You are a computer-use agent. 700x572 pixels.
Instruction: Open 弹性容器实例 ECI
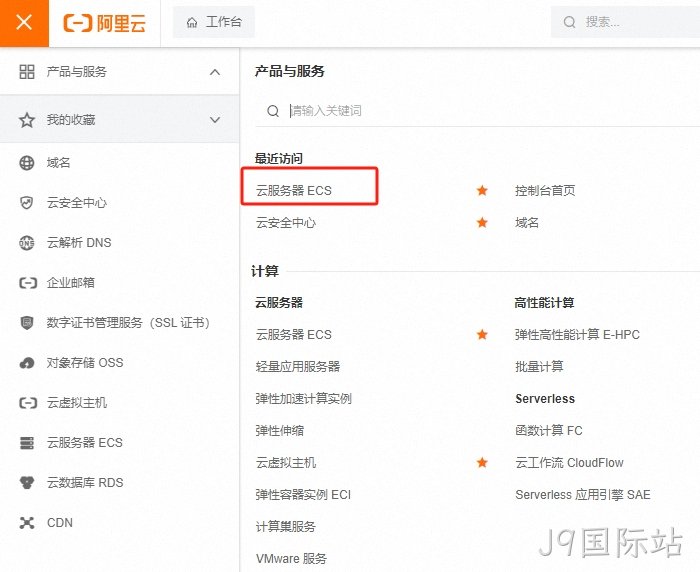click(303, 495)
